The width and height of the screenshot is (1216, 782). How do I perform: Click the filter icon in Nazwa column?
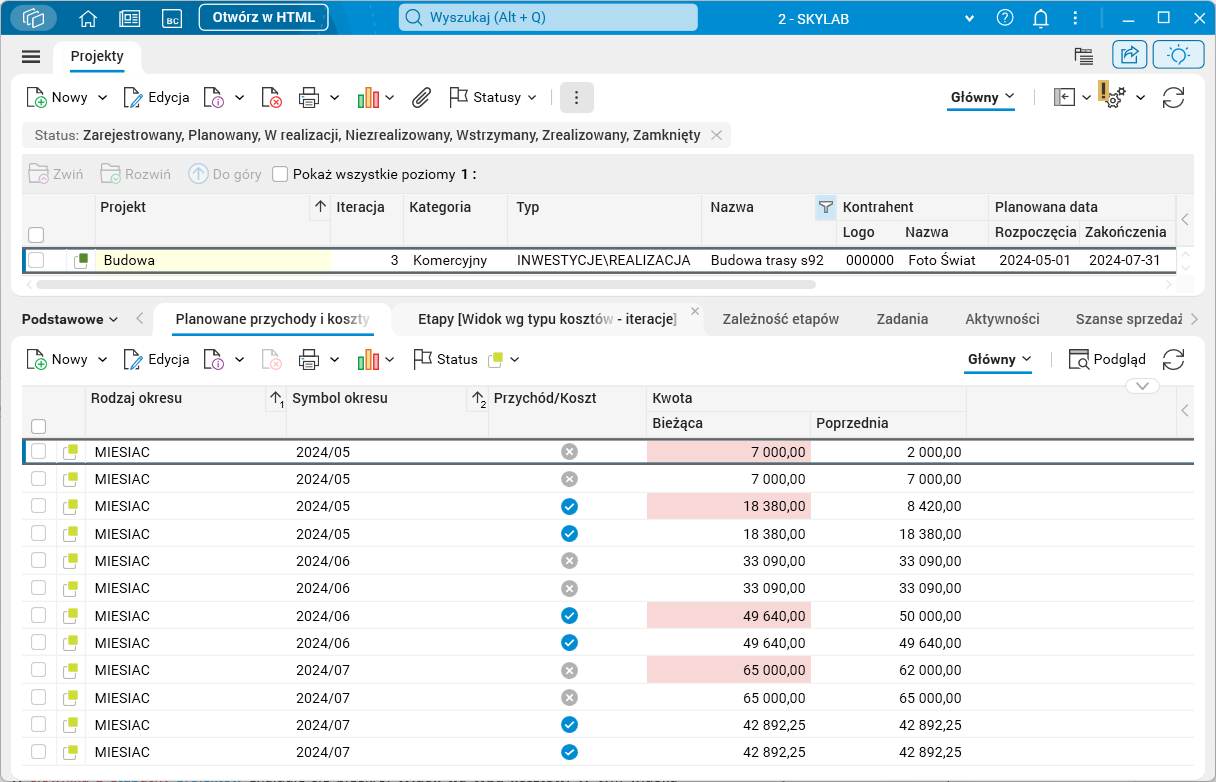825,207
